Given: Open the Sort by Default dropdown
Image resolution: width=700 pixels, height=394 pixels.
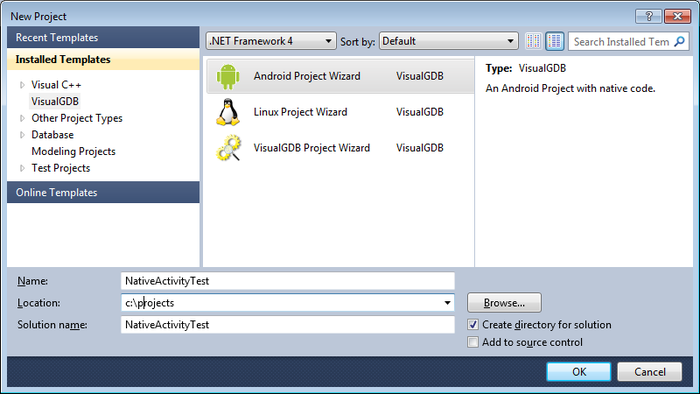Looking at the screenshot, I should pos(449,41).
